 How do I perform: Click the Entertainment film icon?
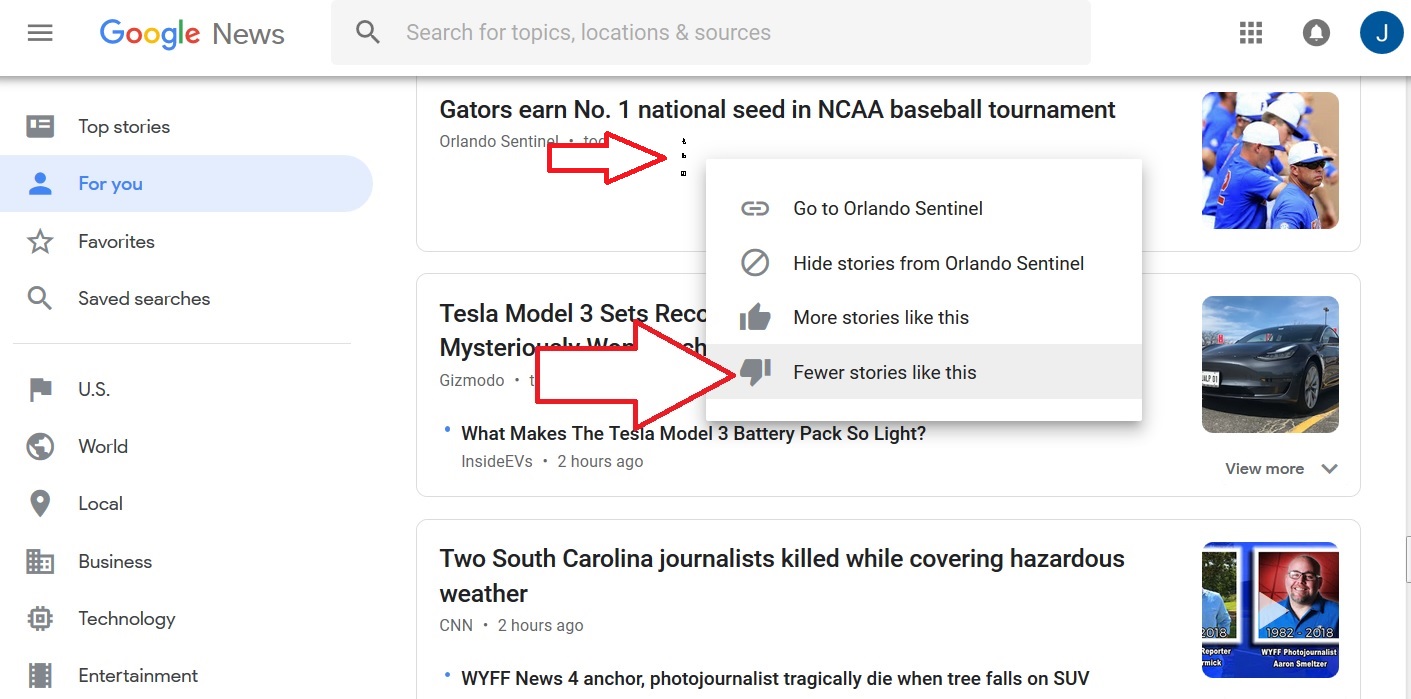(x=40, y=675)
